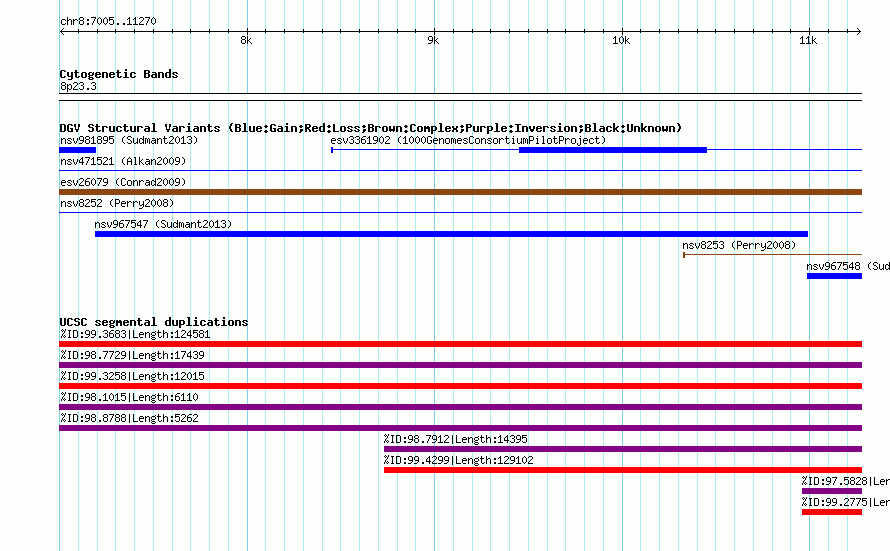Click the long blue nsv967547 gain bar
Screen dimensions: 890x551
tap(451, 234)
